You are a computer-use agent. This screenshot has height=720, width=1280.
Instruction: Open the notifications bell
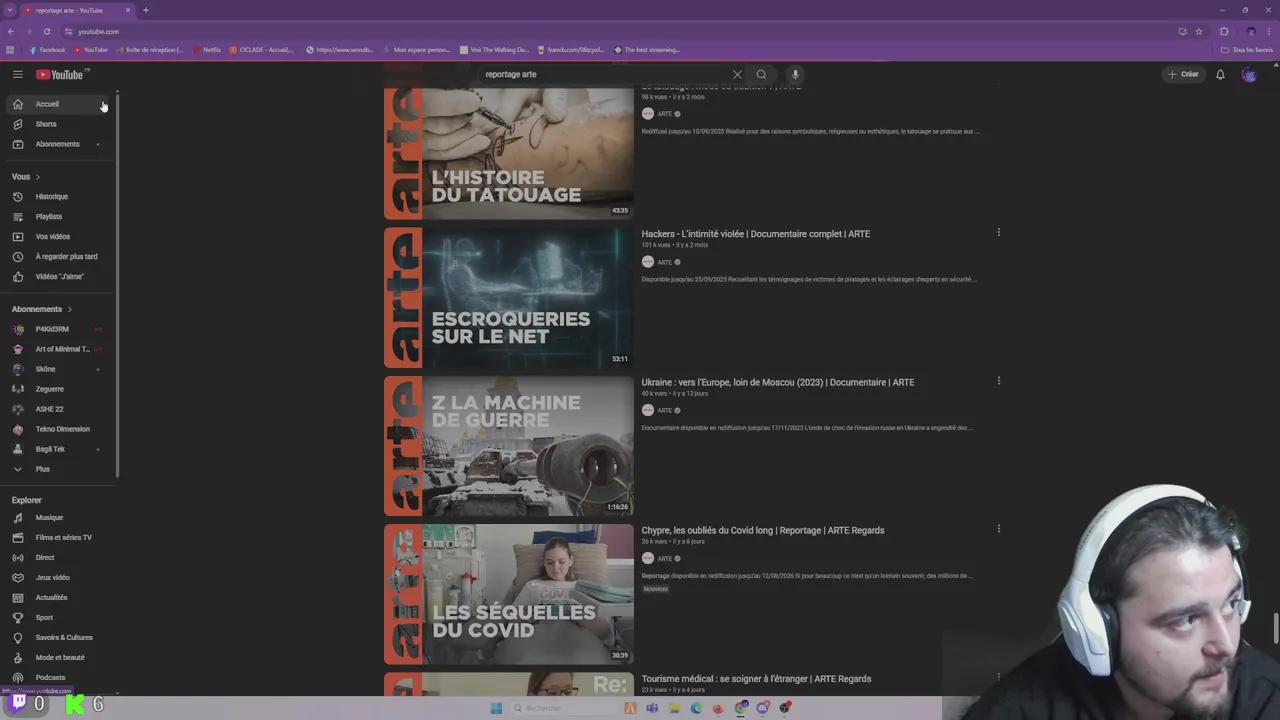click(1220, 74)
